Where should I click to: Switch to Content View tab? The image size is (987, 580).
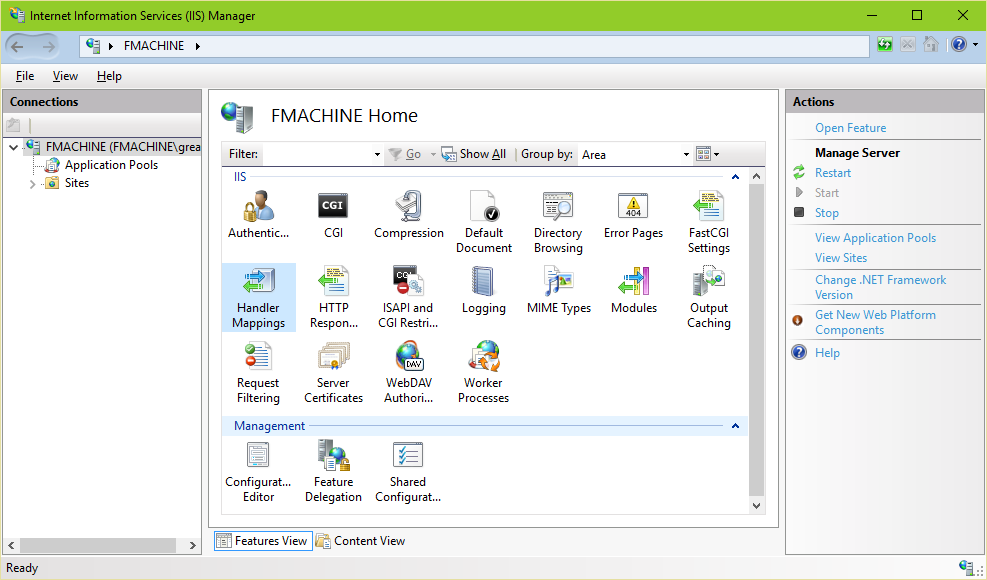[360, 540]
